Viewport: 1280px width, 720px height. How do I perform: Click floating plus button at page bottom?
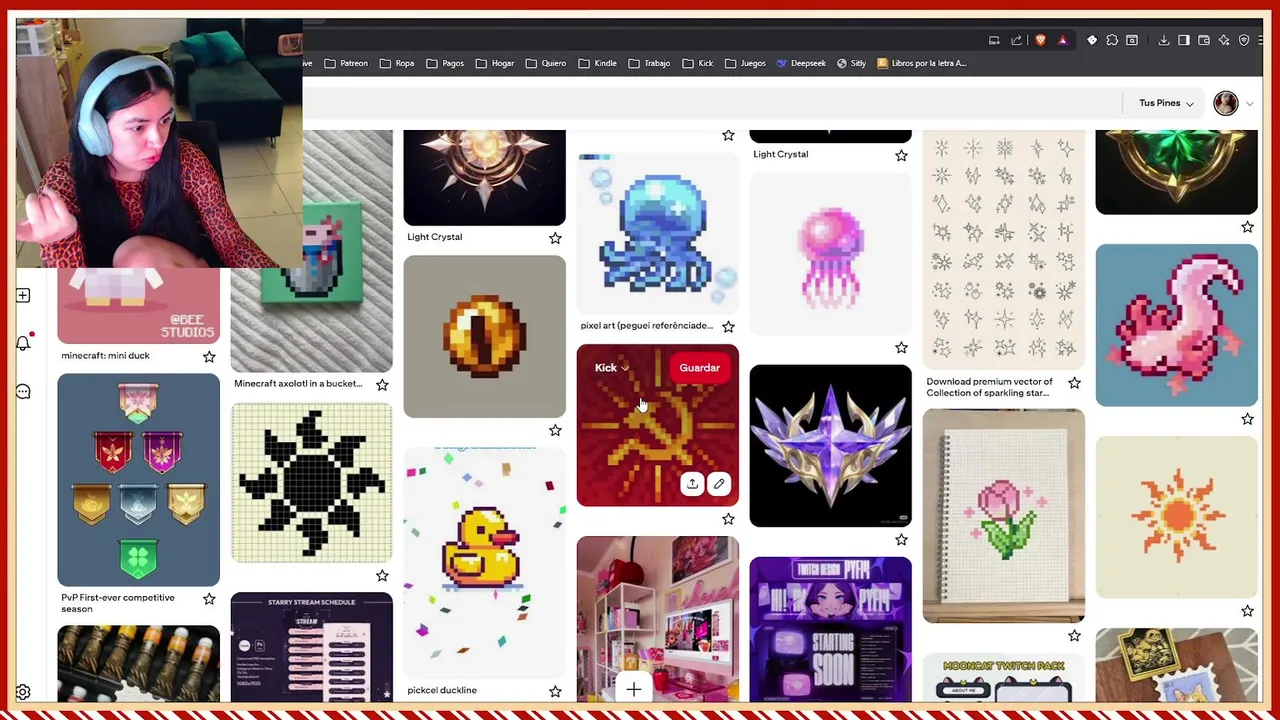634,689
